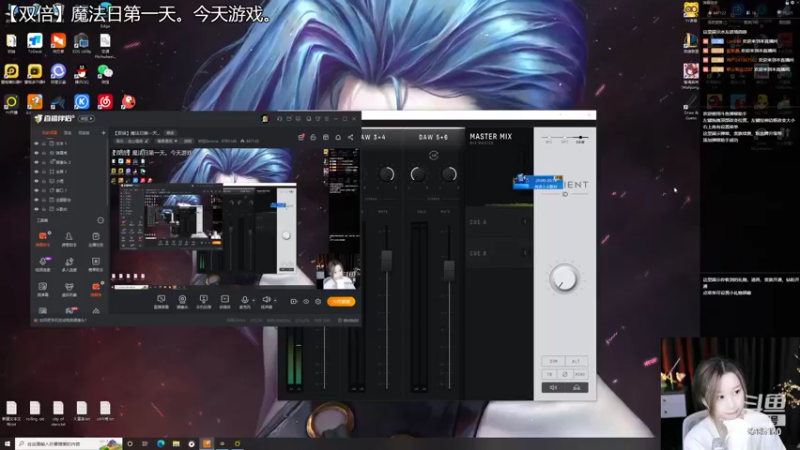The image size is (800, 450).
Task: Click the screen capture icon in bottom toolbar
Action: [161, 299]
